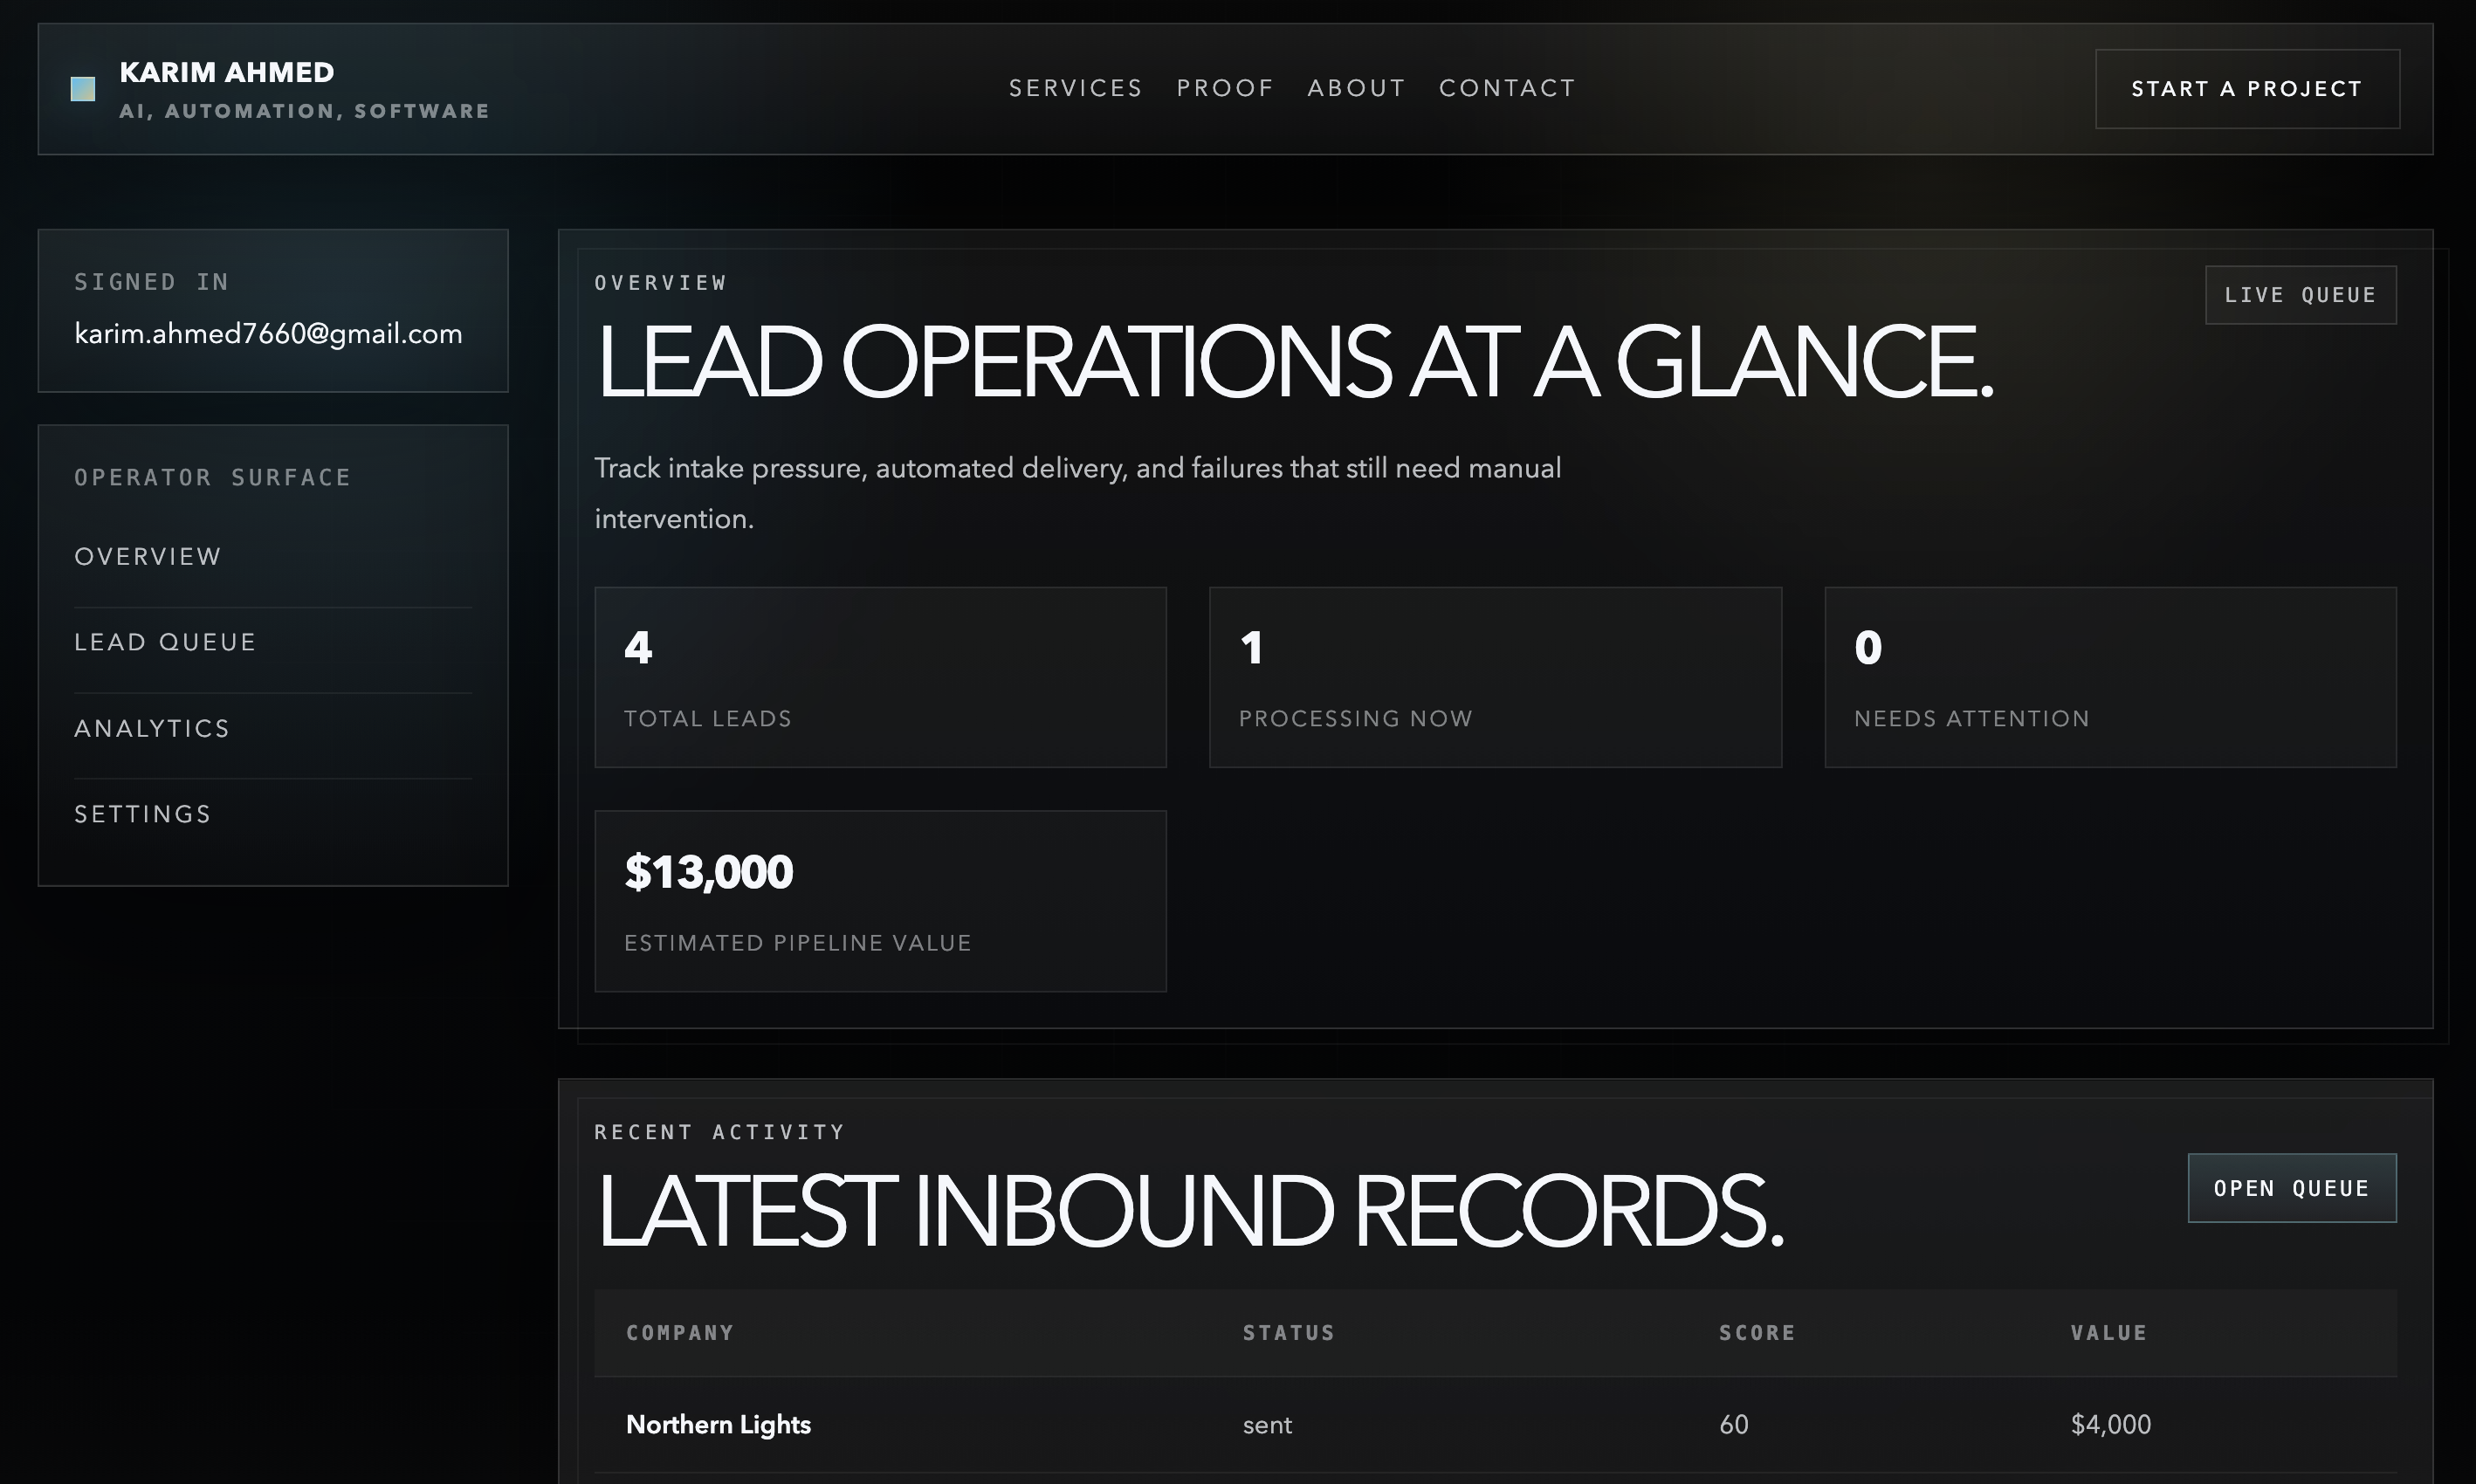Click the Score column header

pos(1757,1333)
